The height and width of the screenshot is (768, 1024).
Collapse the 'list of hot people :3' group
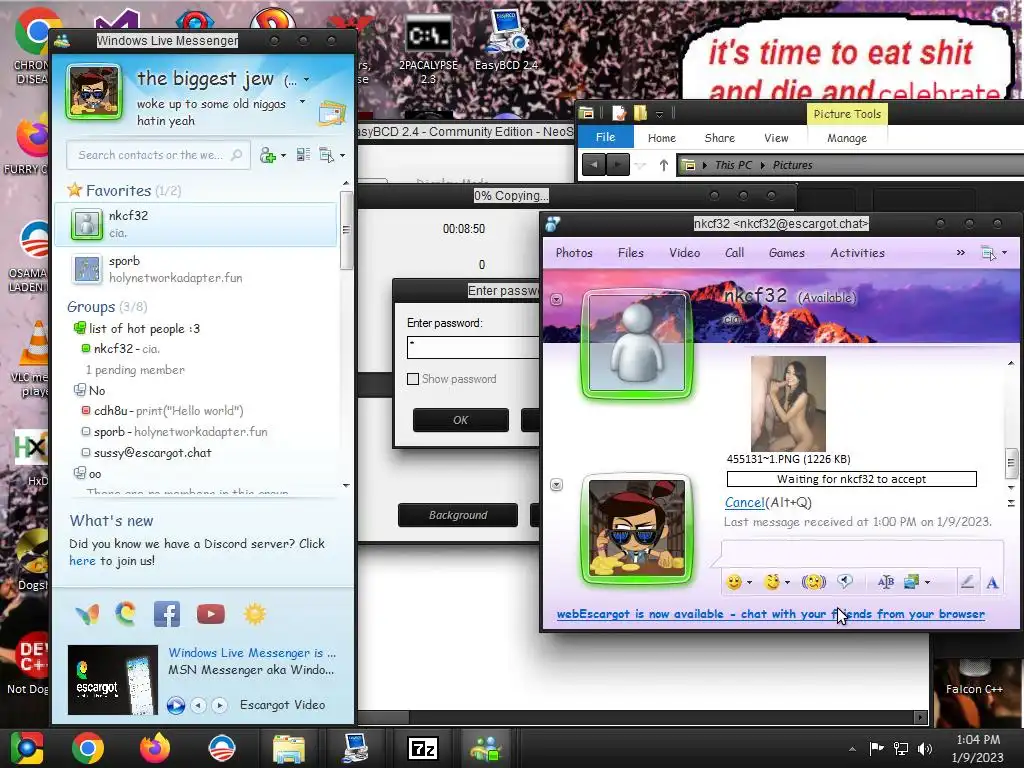click(138, 328)
